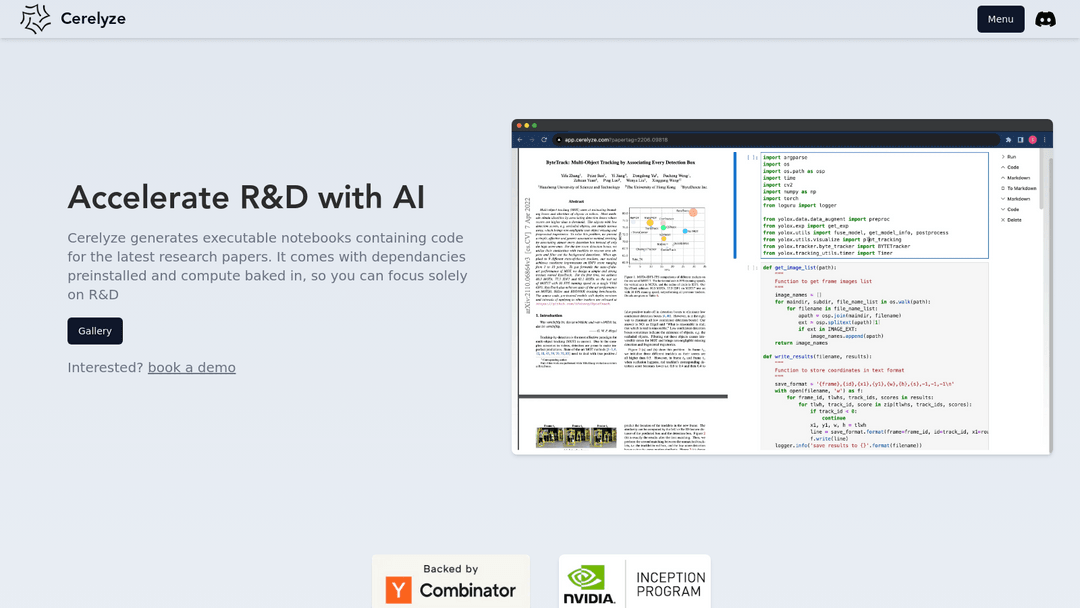The height and width of the screenshot is (608, 1080).
Task: Click the browser back arrow in the demo window
Action: click(519, 140)
